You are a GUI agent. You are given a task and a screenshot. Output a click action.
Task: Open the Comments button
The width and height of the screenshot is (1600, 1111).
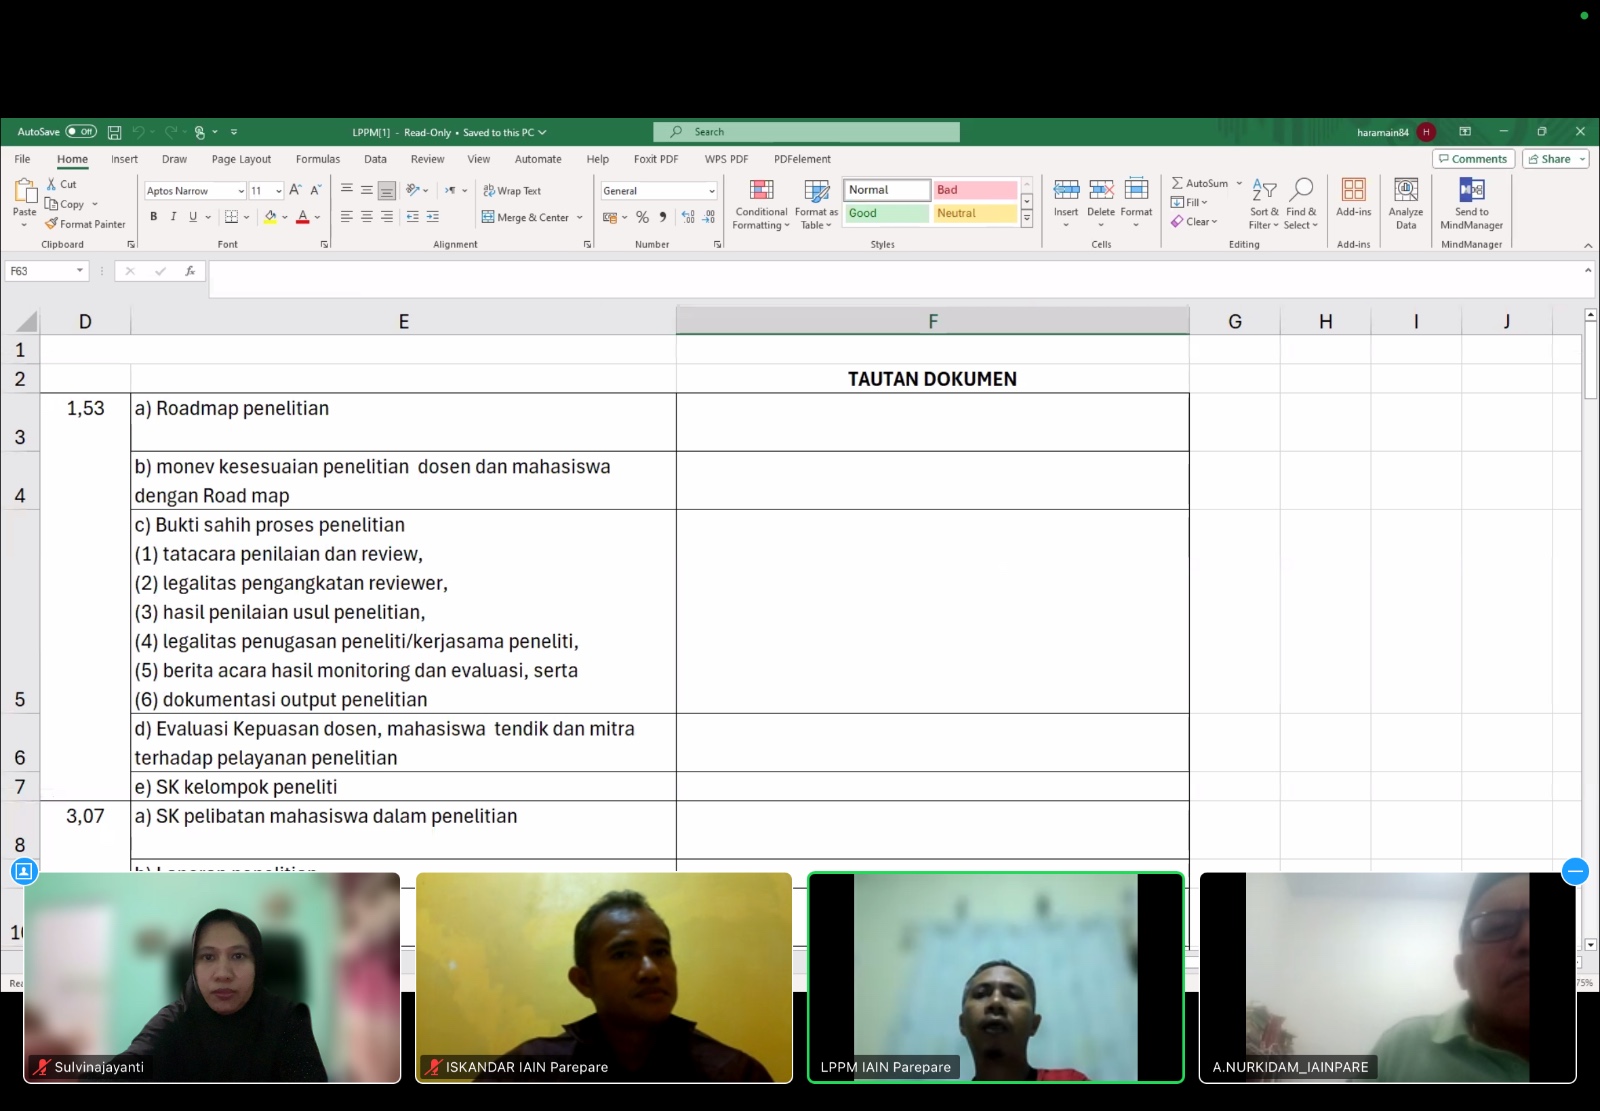pos(1472,159)
